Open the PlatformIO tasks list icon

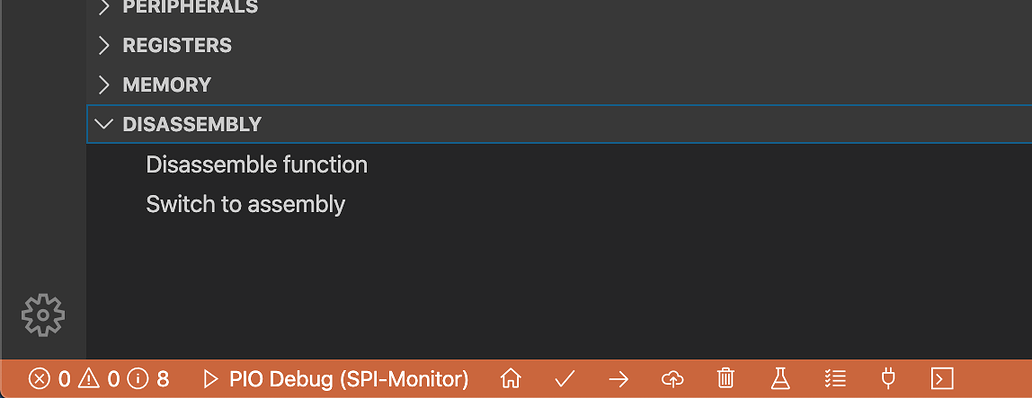pos(835,378)
